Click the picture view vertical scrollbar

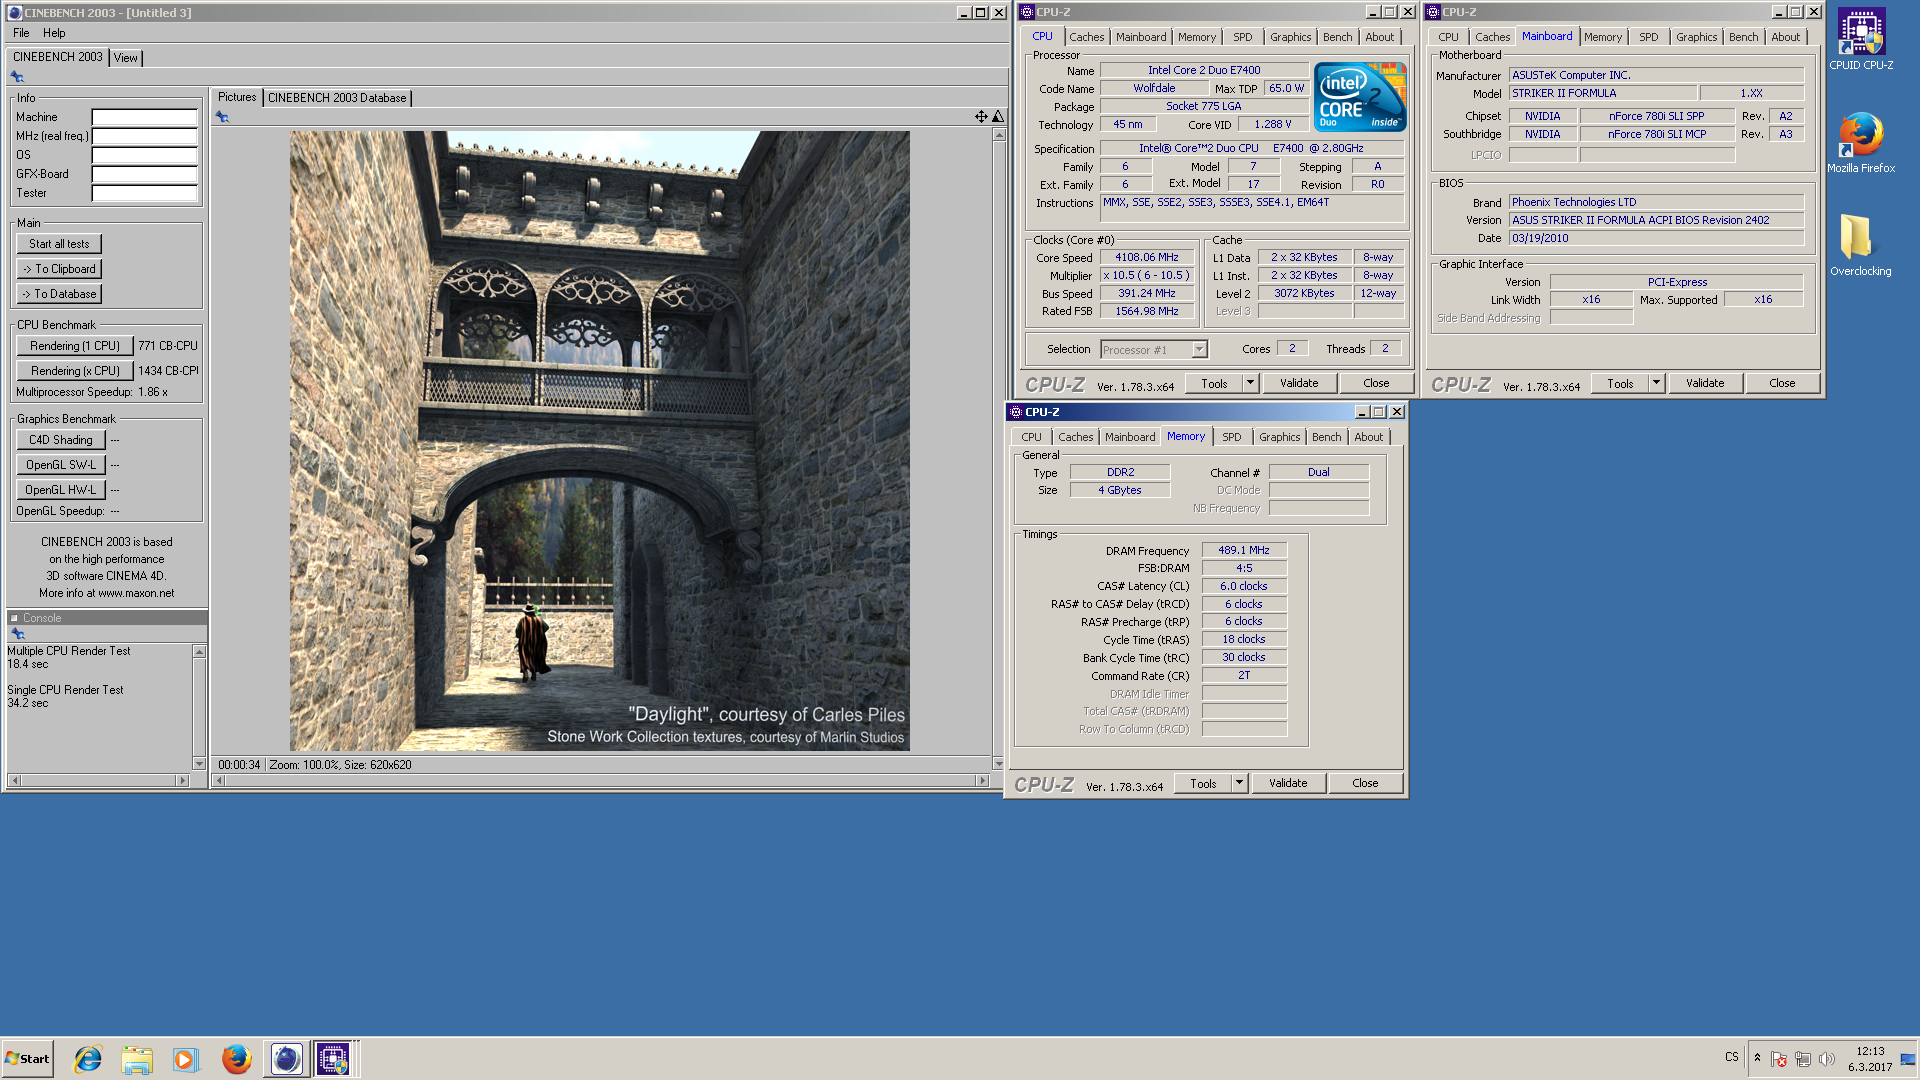[x=998, y=449]
